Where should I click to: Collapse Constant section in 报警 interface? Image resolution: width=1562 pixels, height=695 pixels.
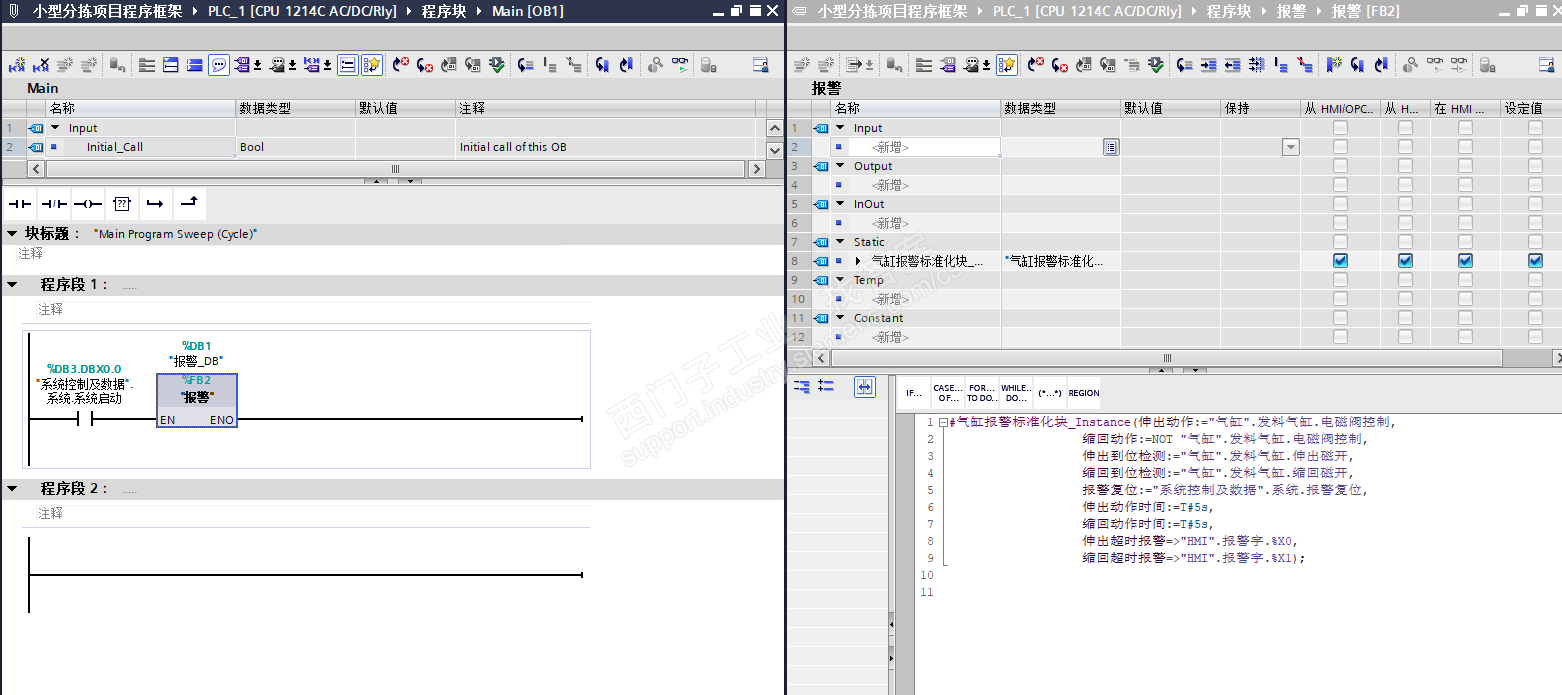point(840,318)
